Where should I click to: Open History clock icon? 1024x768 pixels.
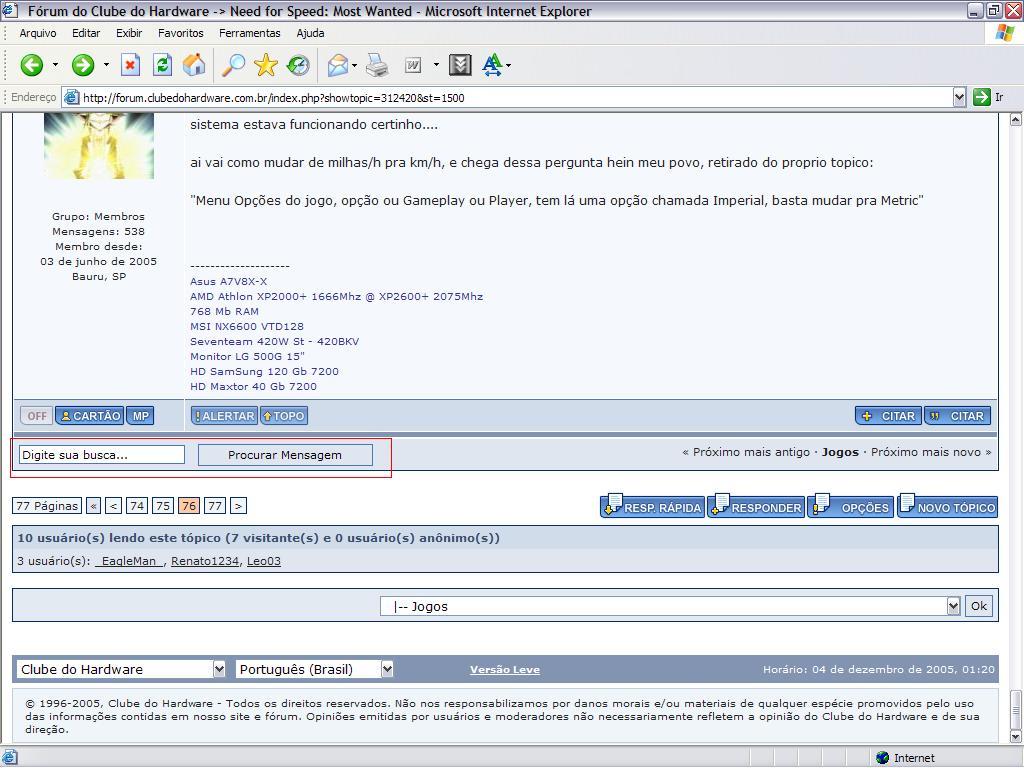click(298, 65)
